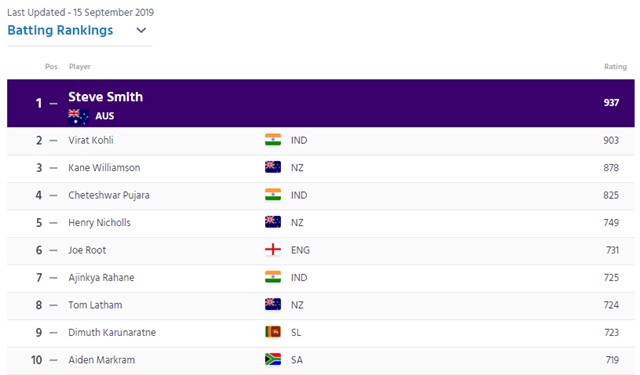Expand the Batting Rankings dropdown chevron
The image size is (640, 375).
click(141, 30)
